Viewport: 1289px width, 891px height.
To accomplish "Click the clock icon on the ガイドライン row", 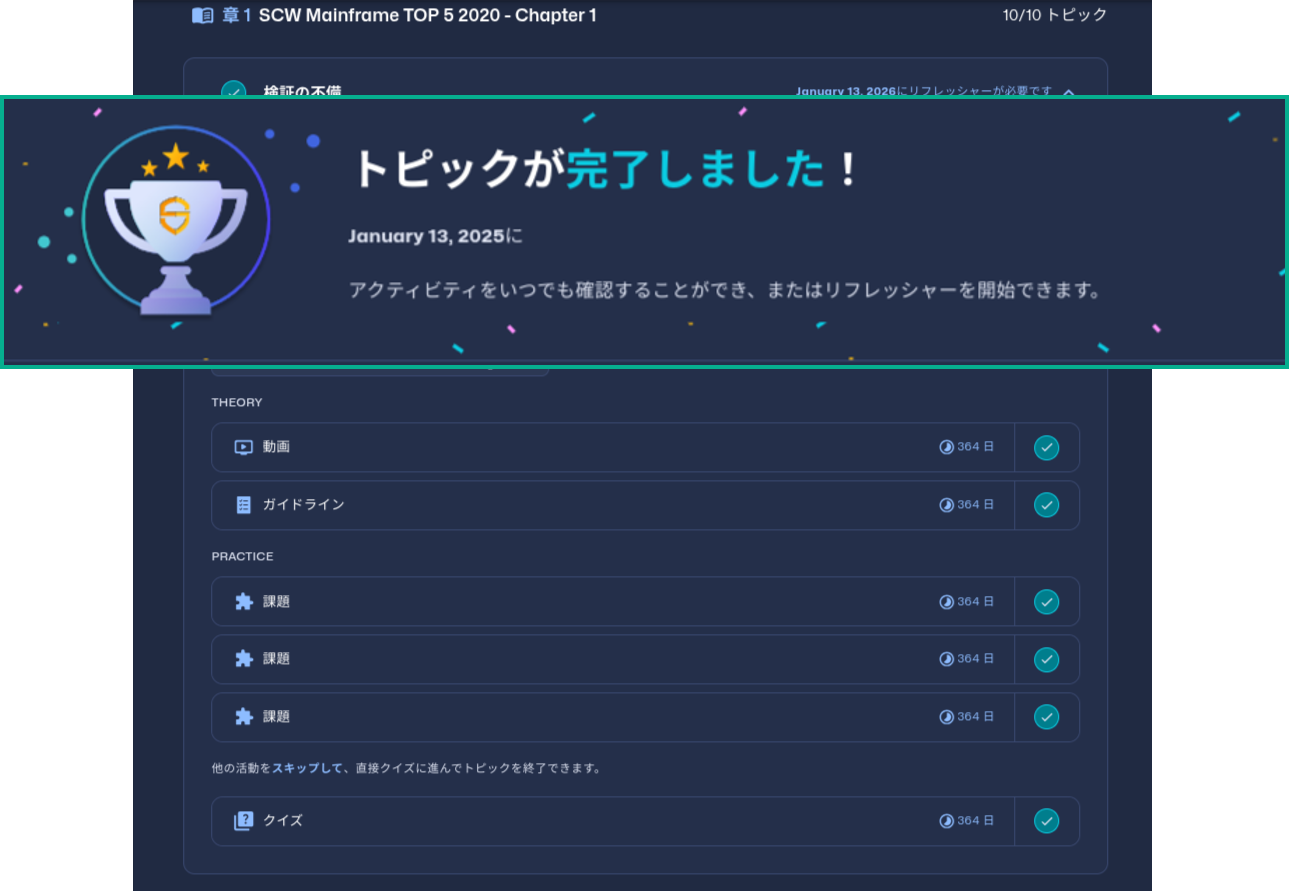I will [x=946, y=504].
